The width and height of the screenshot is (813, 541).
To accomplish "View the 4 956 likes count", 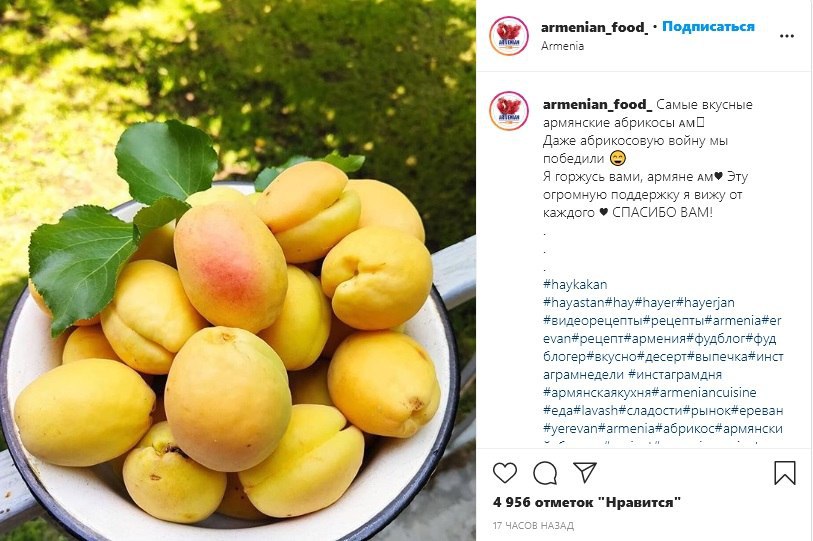I will coord(586,502).
